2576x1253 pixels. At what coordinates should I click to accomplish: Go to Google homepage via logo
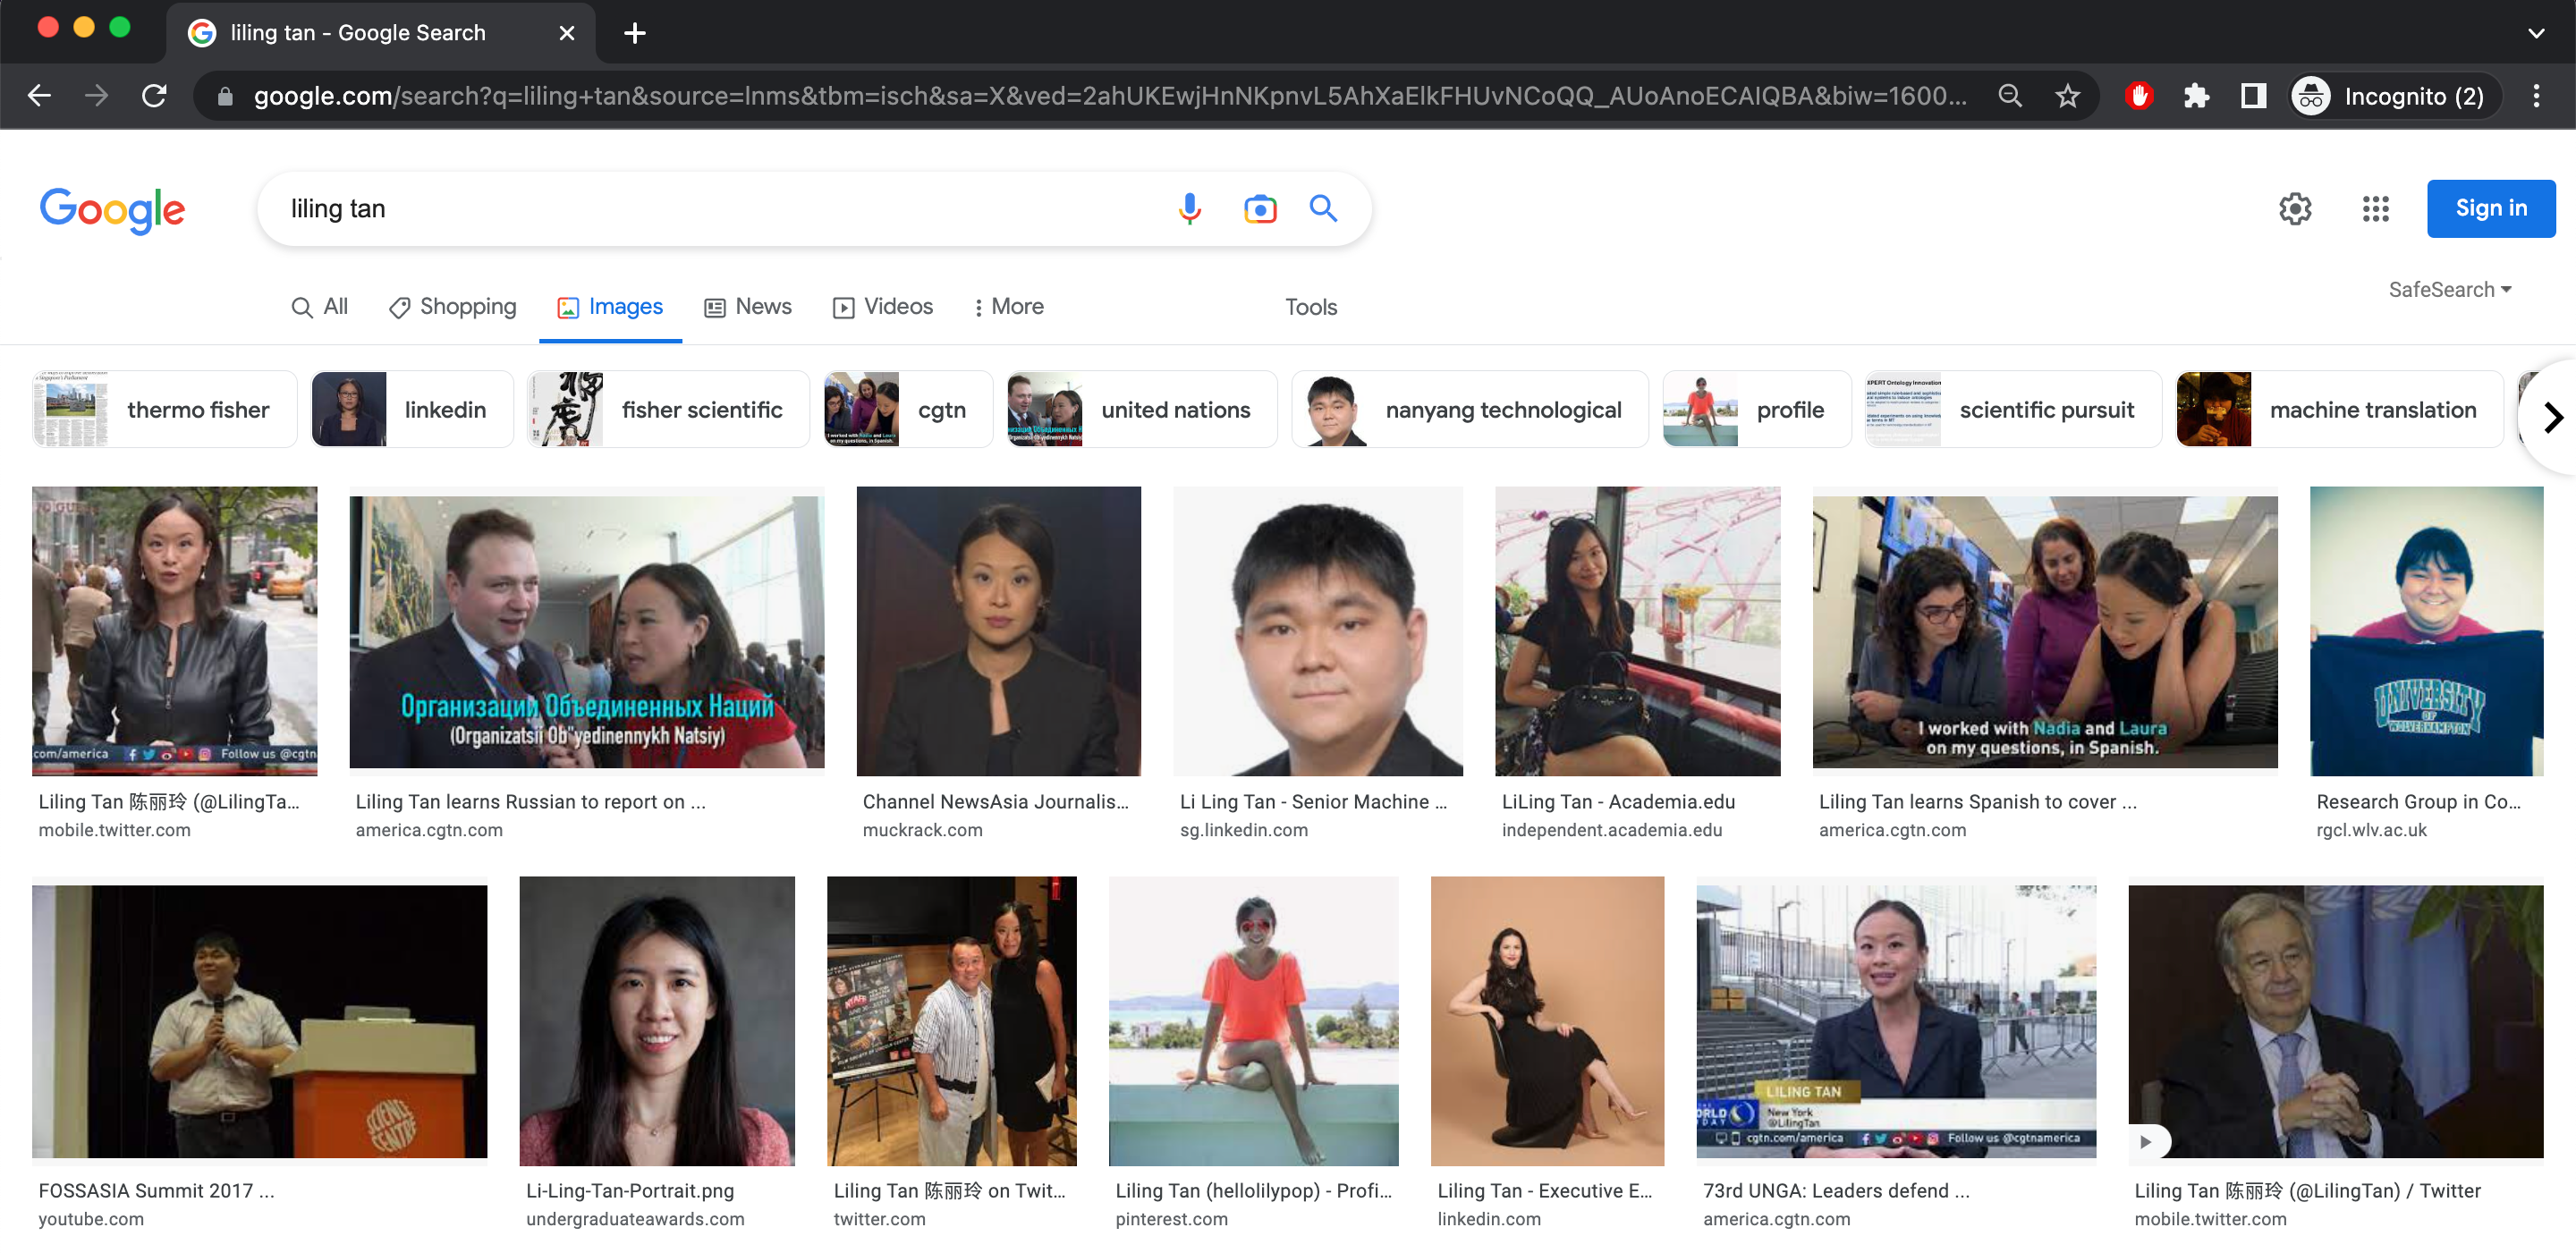[x=112, y=209]
